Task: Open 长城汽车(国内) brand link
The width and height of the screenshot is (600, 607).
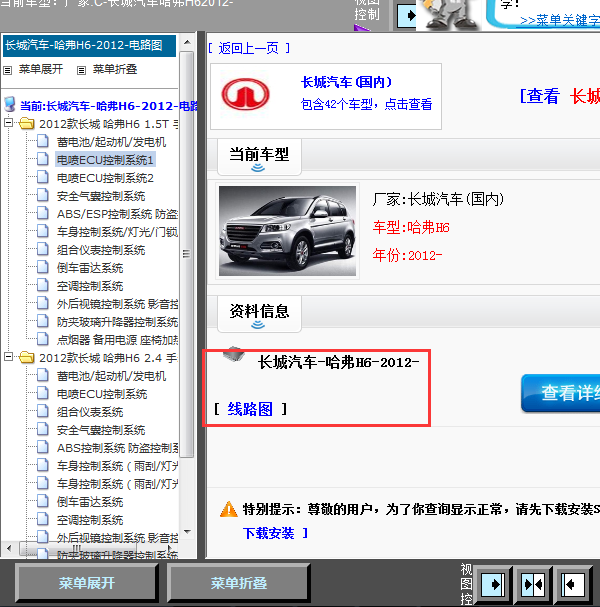Action: (x=346, y=82)
